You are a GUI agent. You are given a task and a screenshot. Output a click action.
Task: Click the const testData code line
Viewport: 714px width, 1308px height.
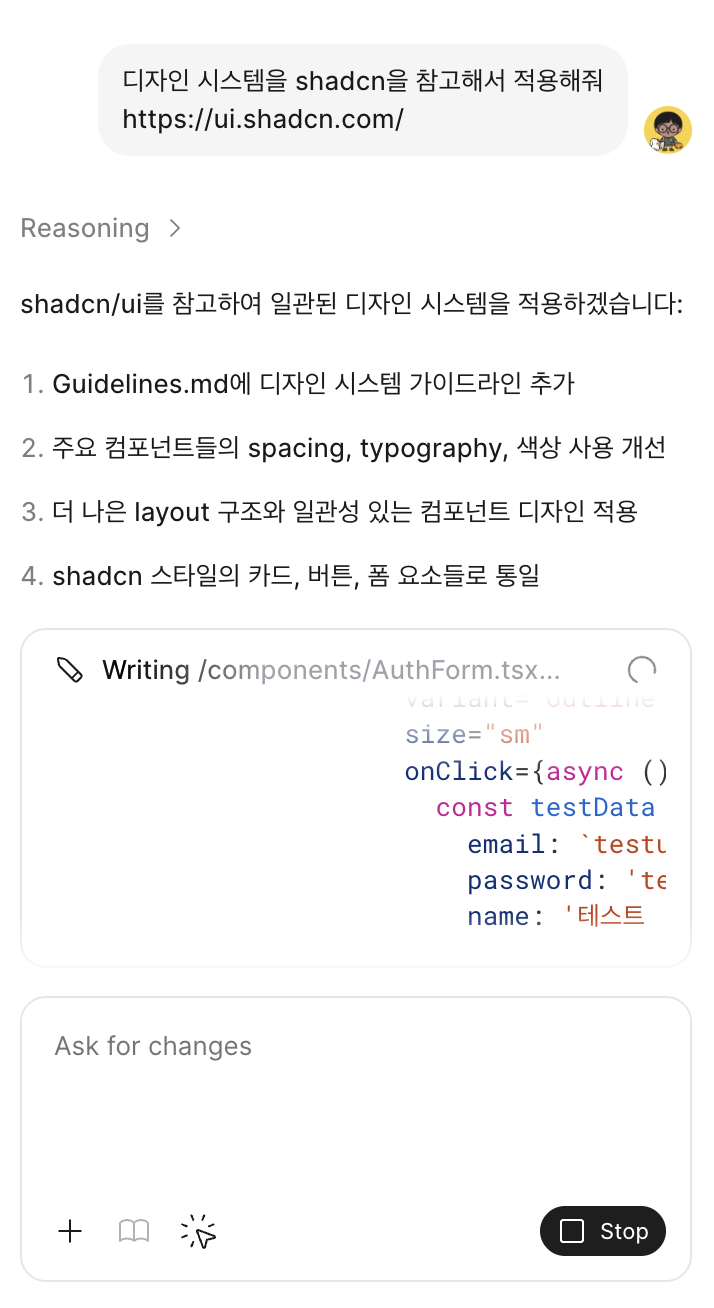546,807
